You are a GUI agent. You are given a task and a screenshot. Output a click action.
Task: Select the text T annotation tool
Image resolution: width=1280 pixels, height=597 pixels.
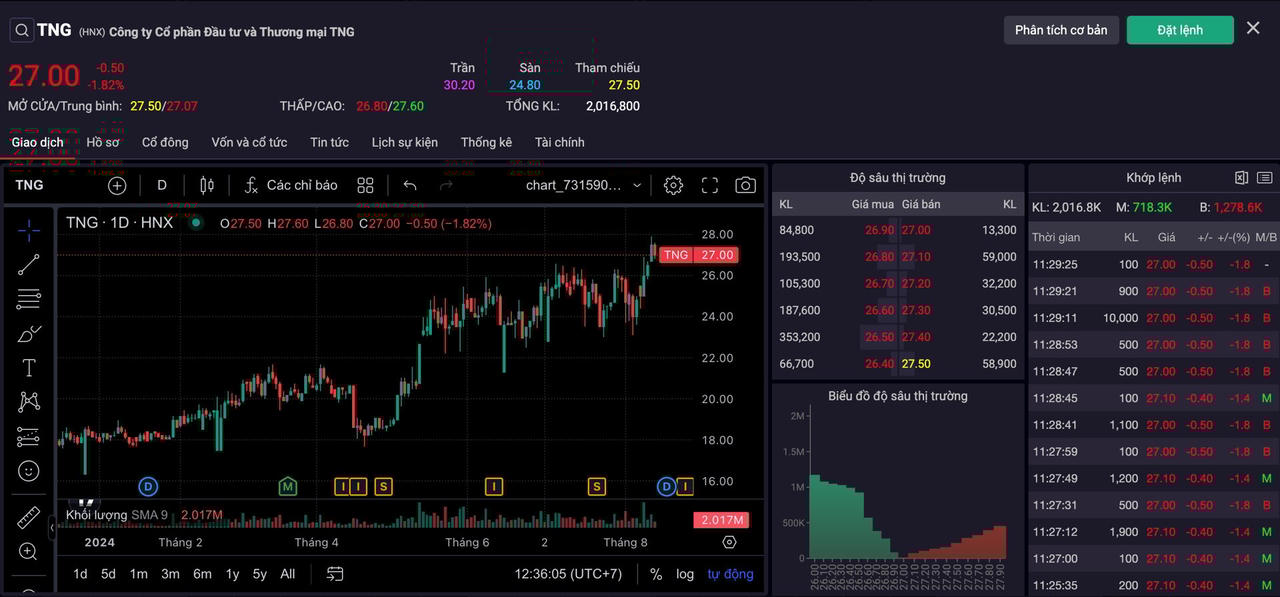[29, 368]
